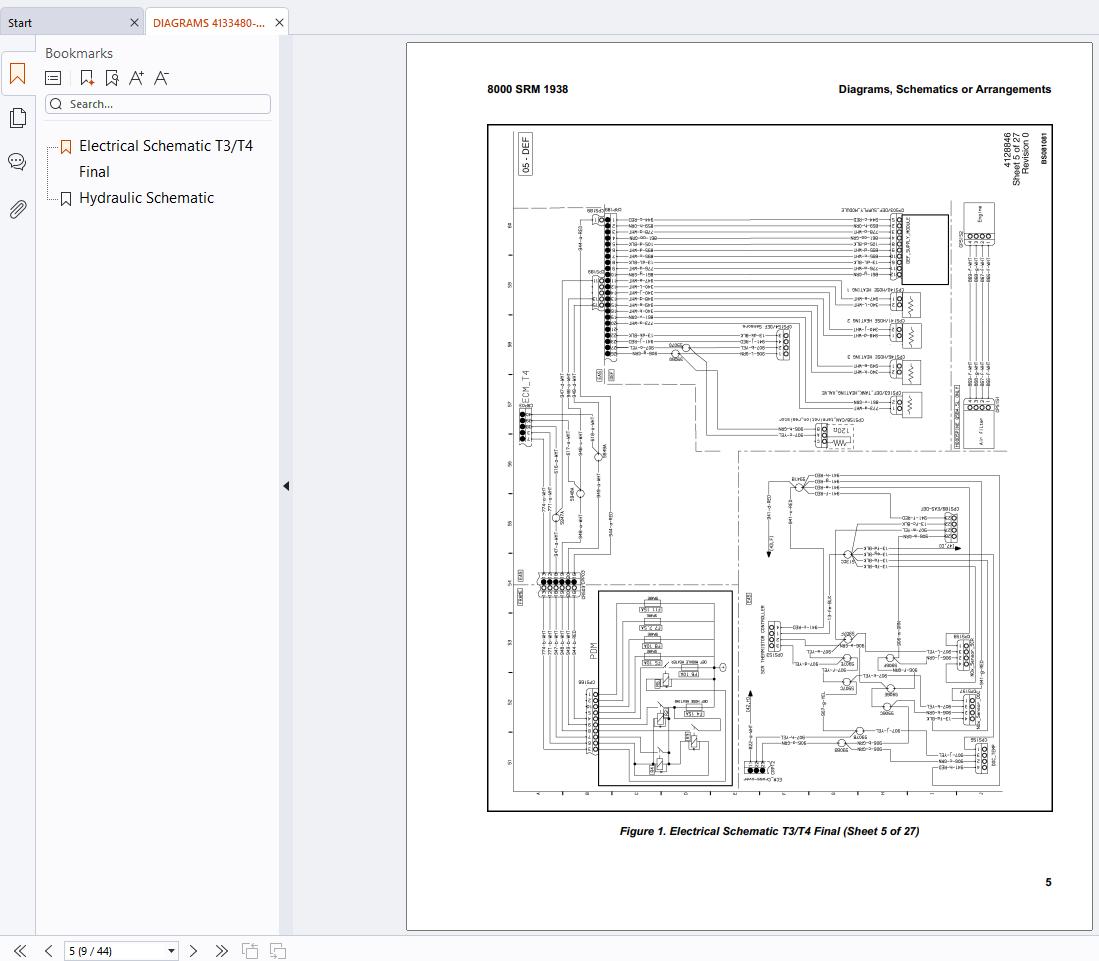Click the PDM block in the schematic
The image size is (1099, 961).
tap(665, 688)
